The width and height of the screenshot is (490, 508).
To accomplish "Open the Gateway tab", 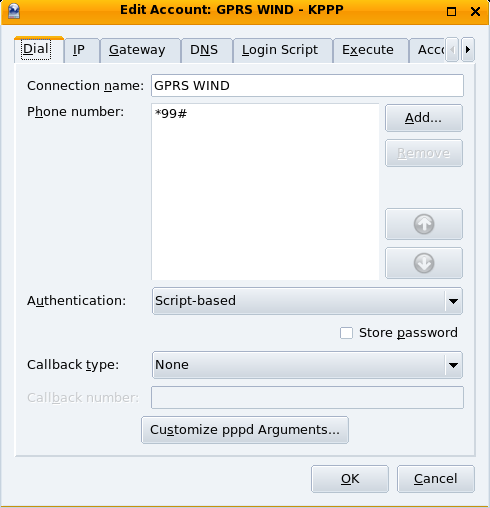I will tap(140, 50).
